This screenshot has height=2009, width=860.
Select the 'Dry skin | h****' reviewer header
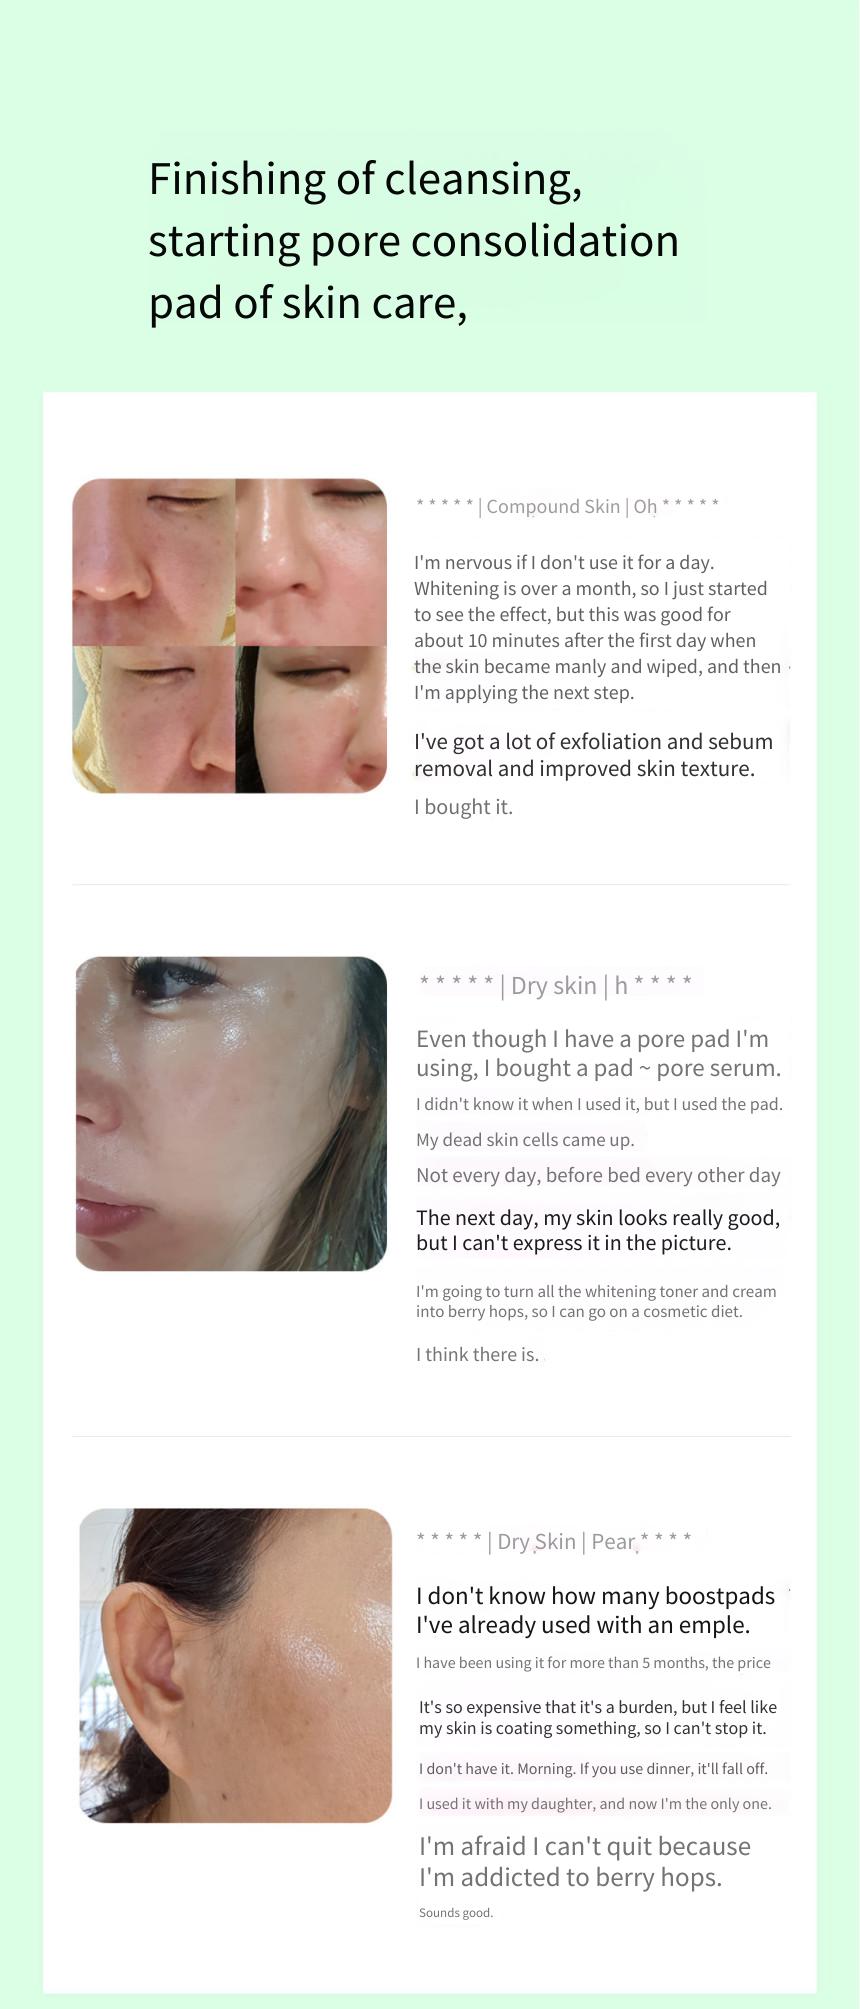556,985
